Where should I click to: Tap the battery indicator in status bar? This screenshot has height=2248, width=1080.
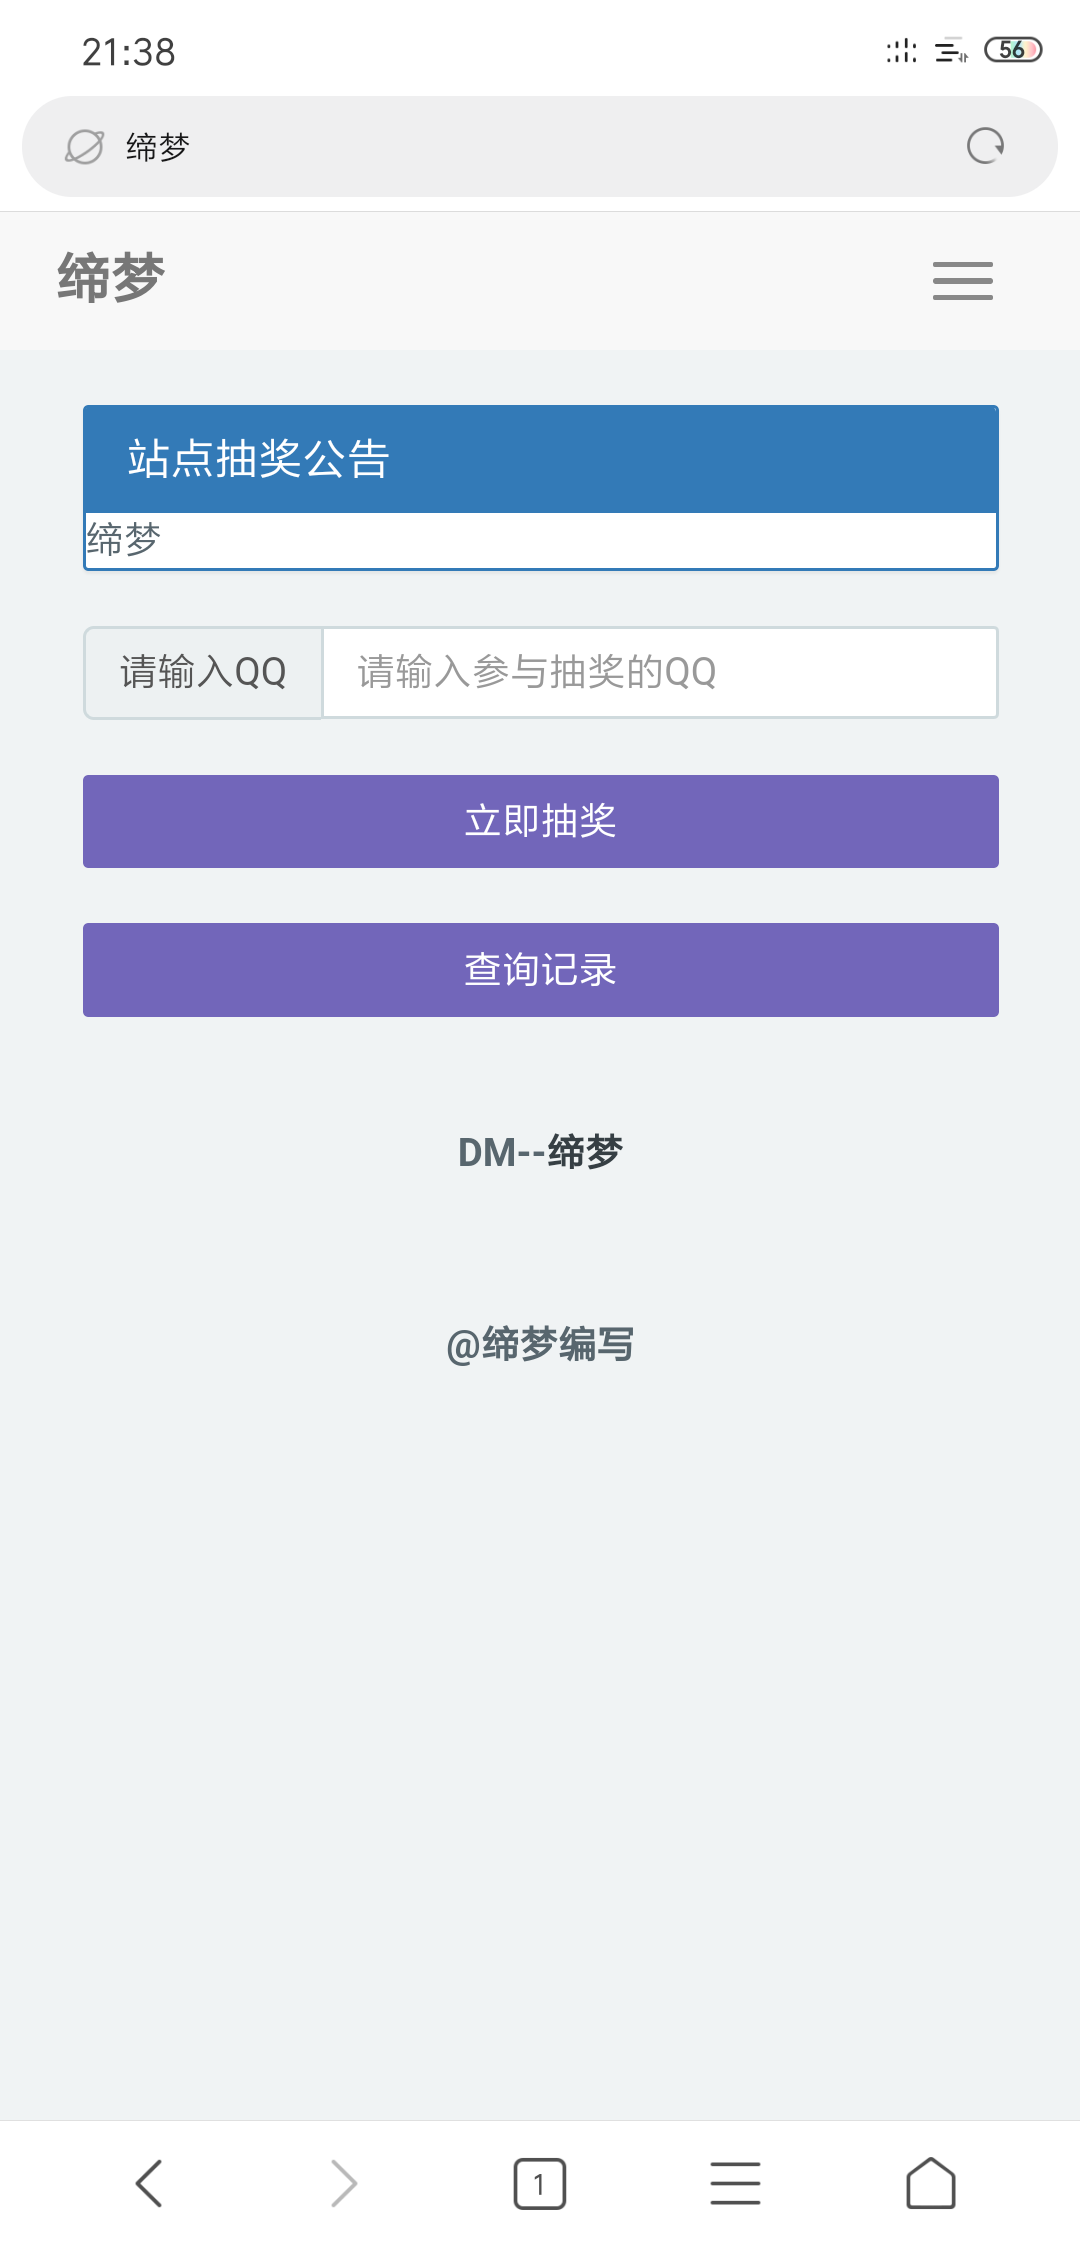1013,50
